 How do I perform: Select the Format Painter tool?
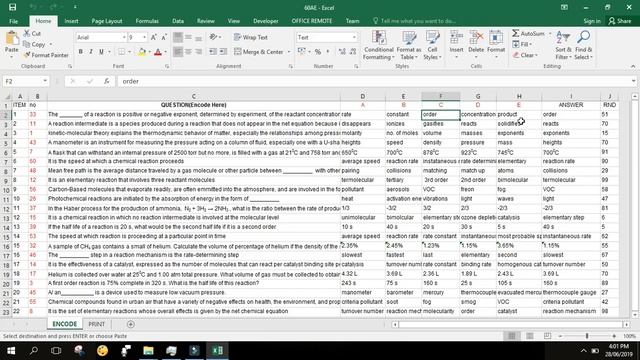[x=46, y=55]
